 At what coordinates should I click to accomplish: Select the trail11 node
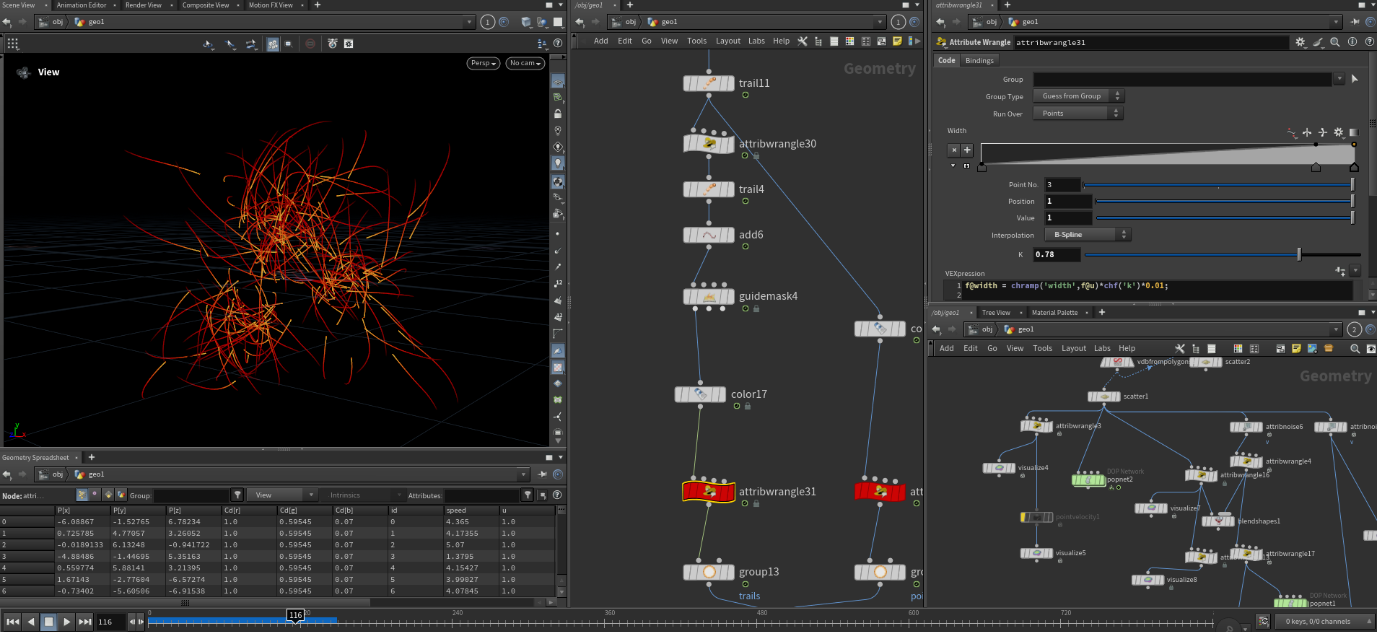pos(709,83)
